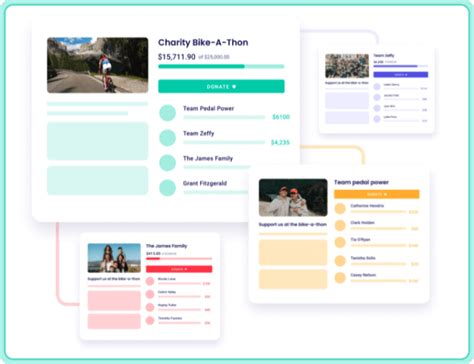
Task: Click the avatar circle beside Team Pedal Power
Action: (x=167, y=113)
